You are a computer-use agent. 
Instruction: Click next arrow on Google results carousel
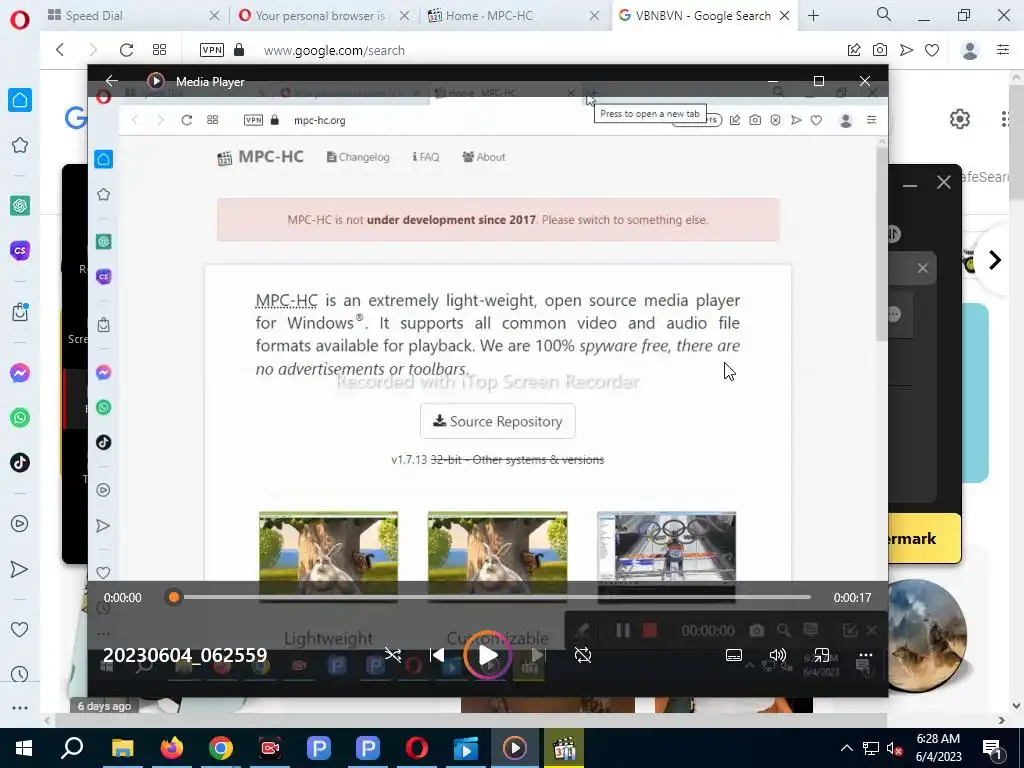tap(995, 260)
